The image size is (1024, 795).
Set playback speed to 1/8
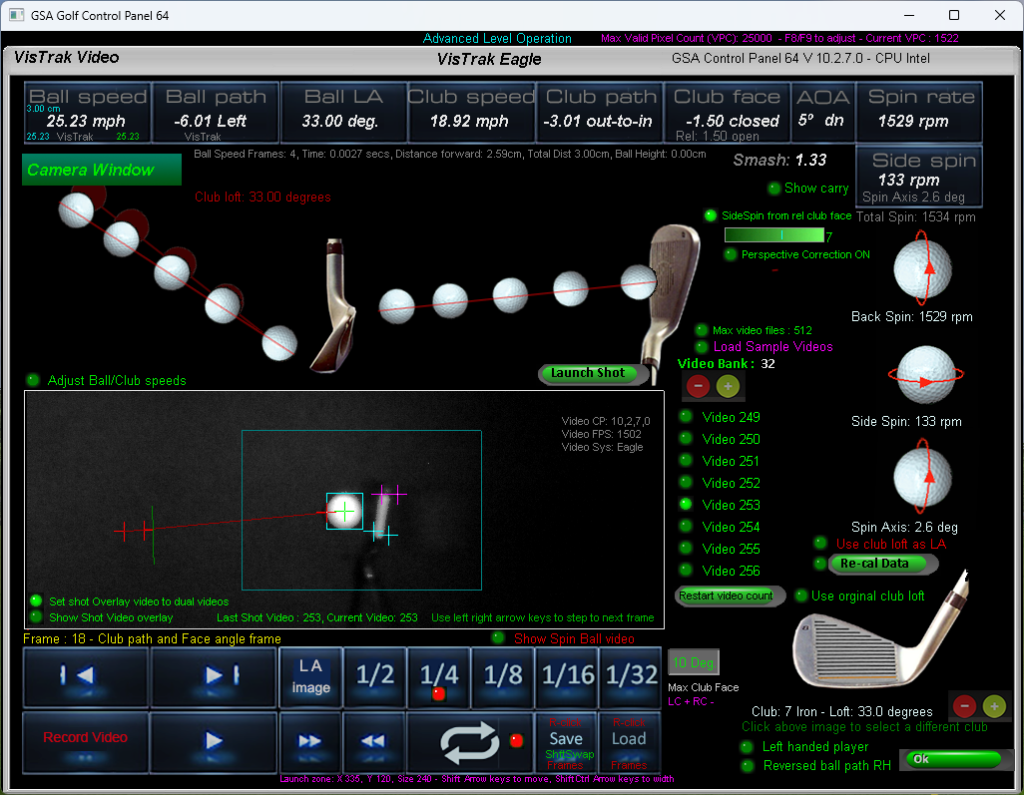point(503,677)
